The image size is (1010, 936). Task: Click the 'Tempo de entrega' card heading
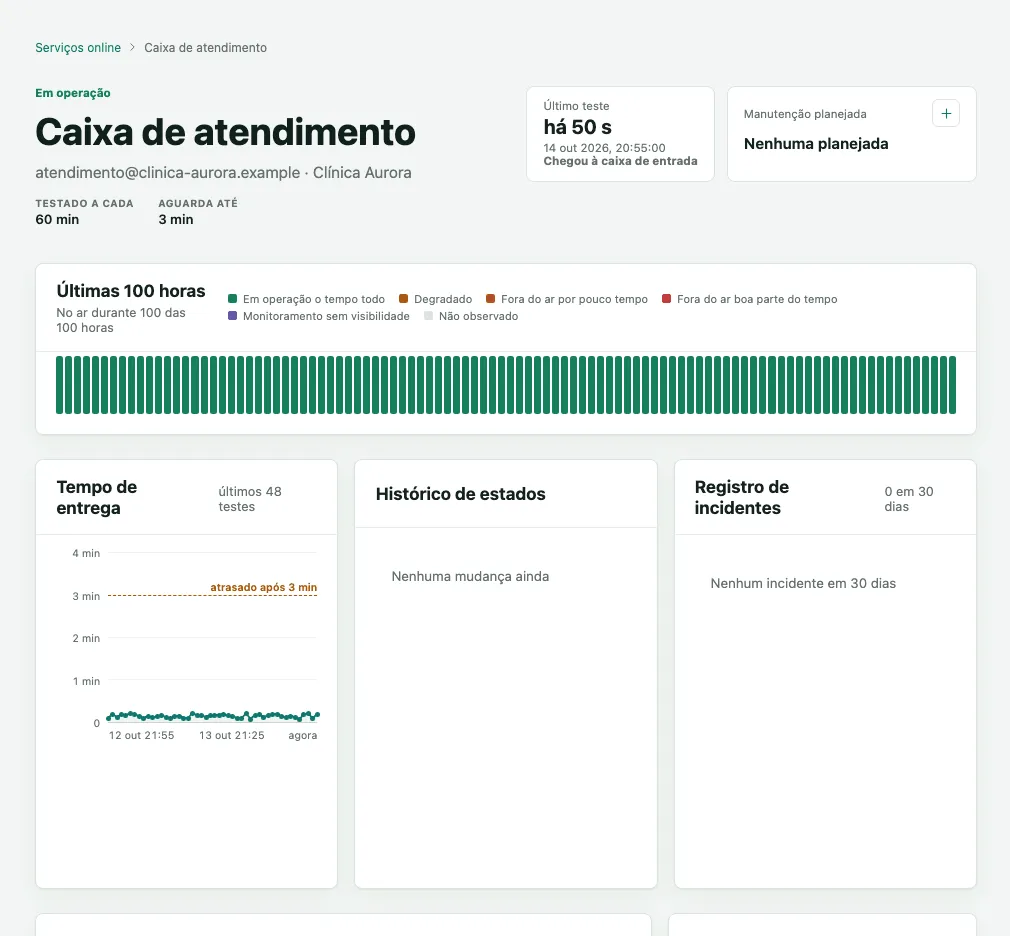(97, 497)
